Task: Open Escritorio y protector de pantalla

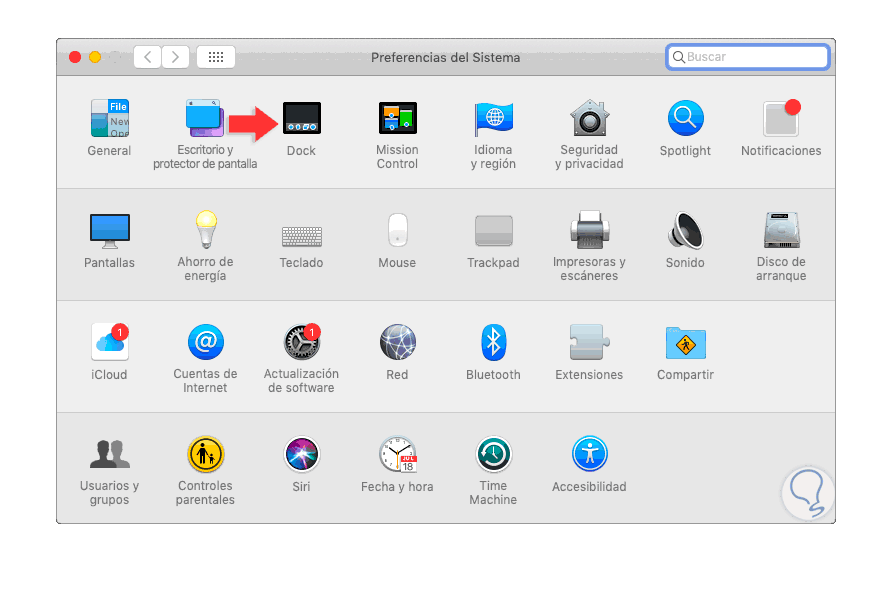Action: click(205, 118)
